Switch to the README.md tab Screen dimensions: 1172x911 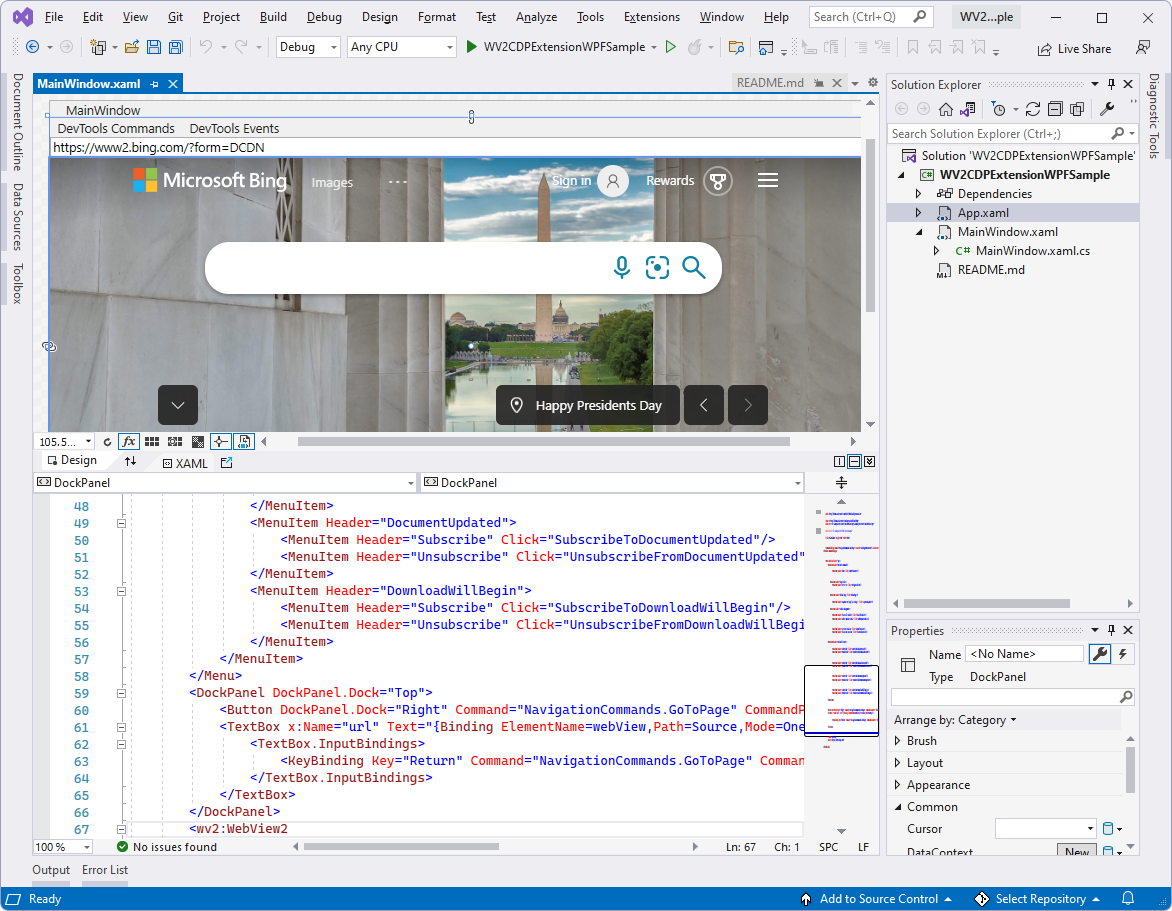coord(771,82)
